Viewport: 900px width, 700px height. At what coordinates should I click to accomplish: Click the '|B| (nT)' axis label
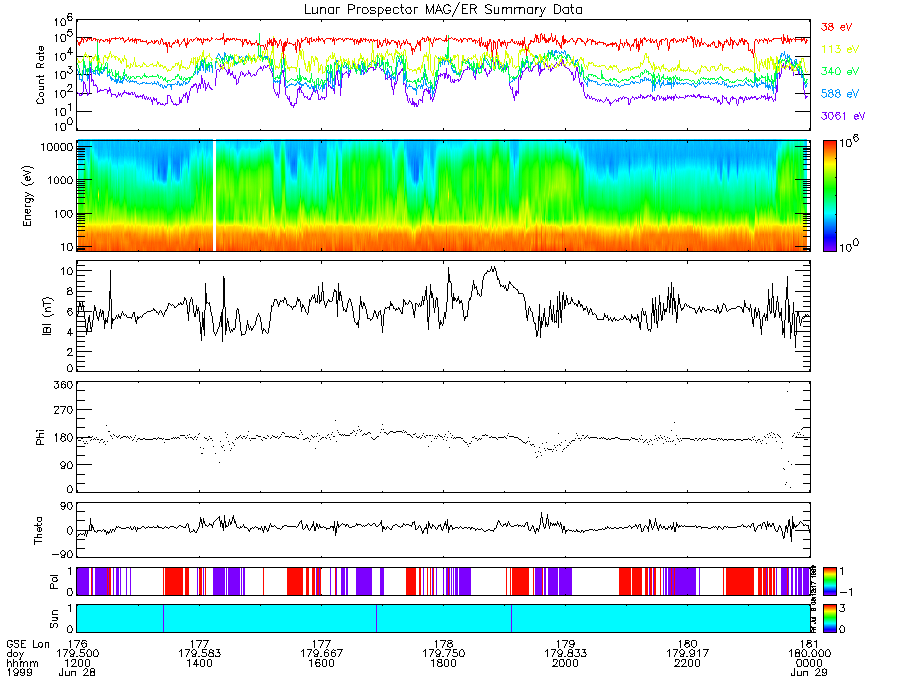pyautogui.click(x=47, y=316)
